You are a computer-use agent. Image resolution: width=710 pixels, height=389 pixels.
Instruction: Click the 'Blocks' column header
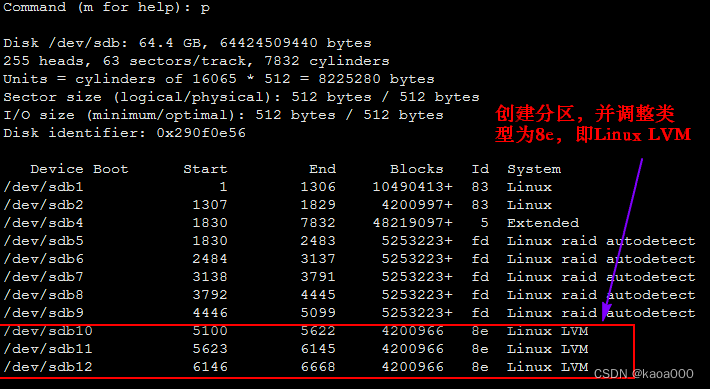click(417, 169)
